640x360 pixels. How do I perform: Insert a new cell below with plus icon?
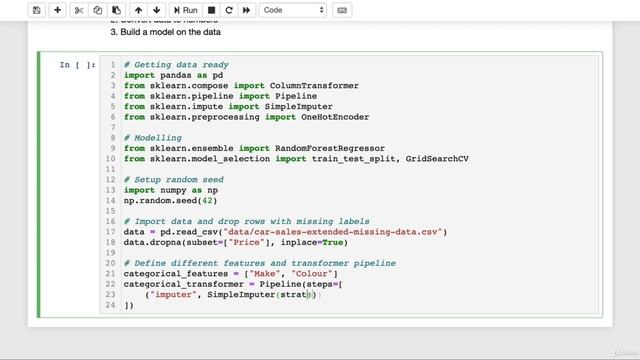pos(58,10)
